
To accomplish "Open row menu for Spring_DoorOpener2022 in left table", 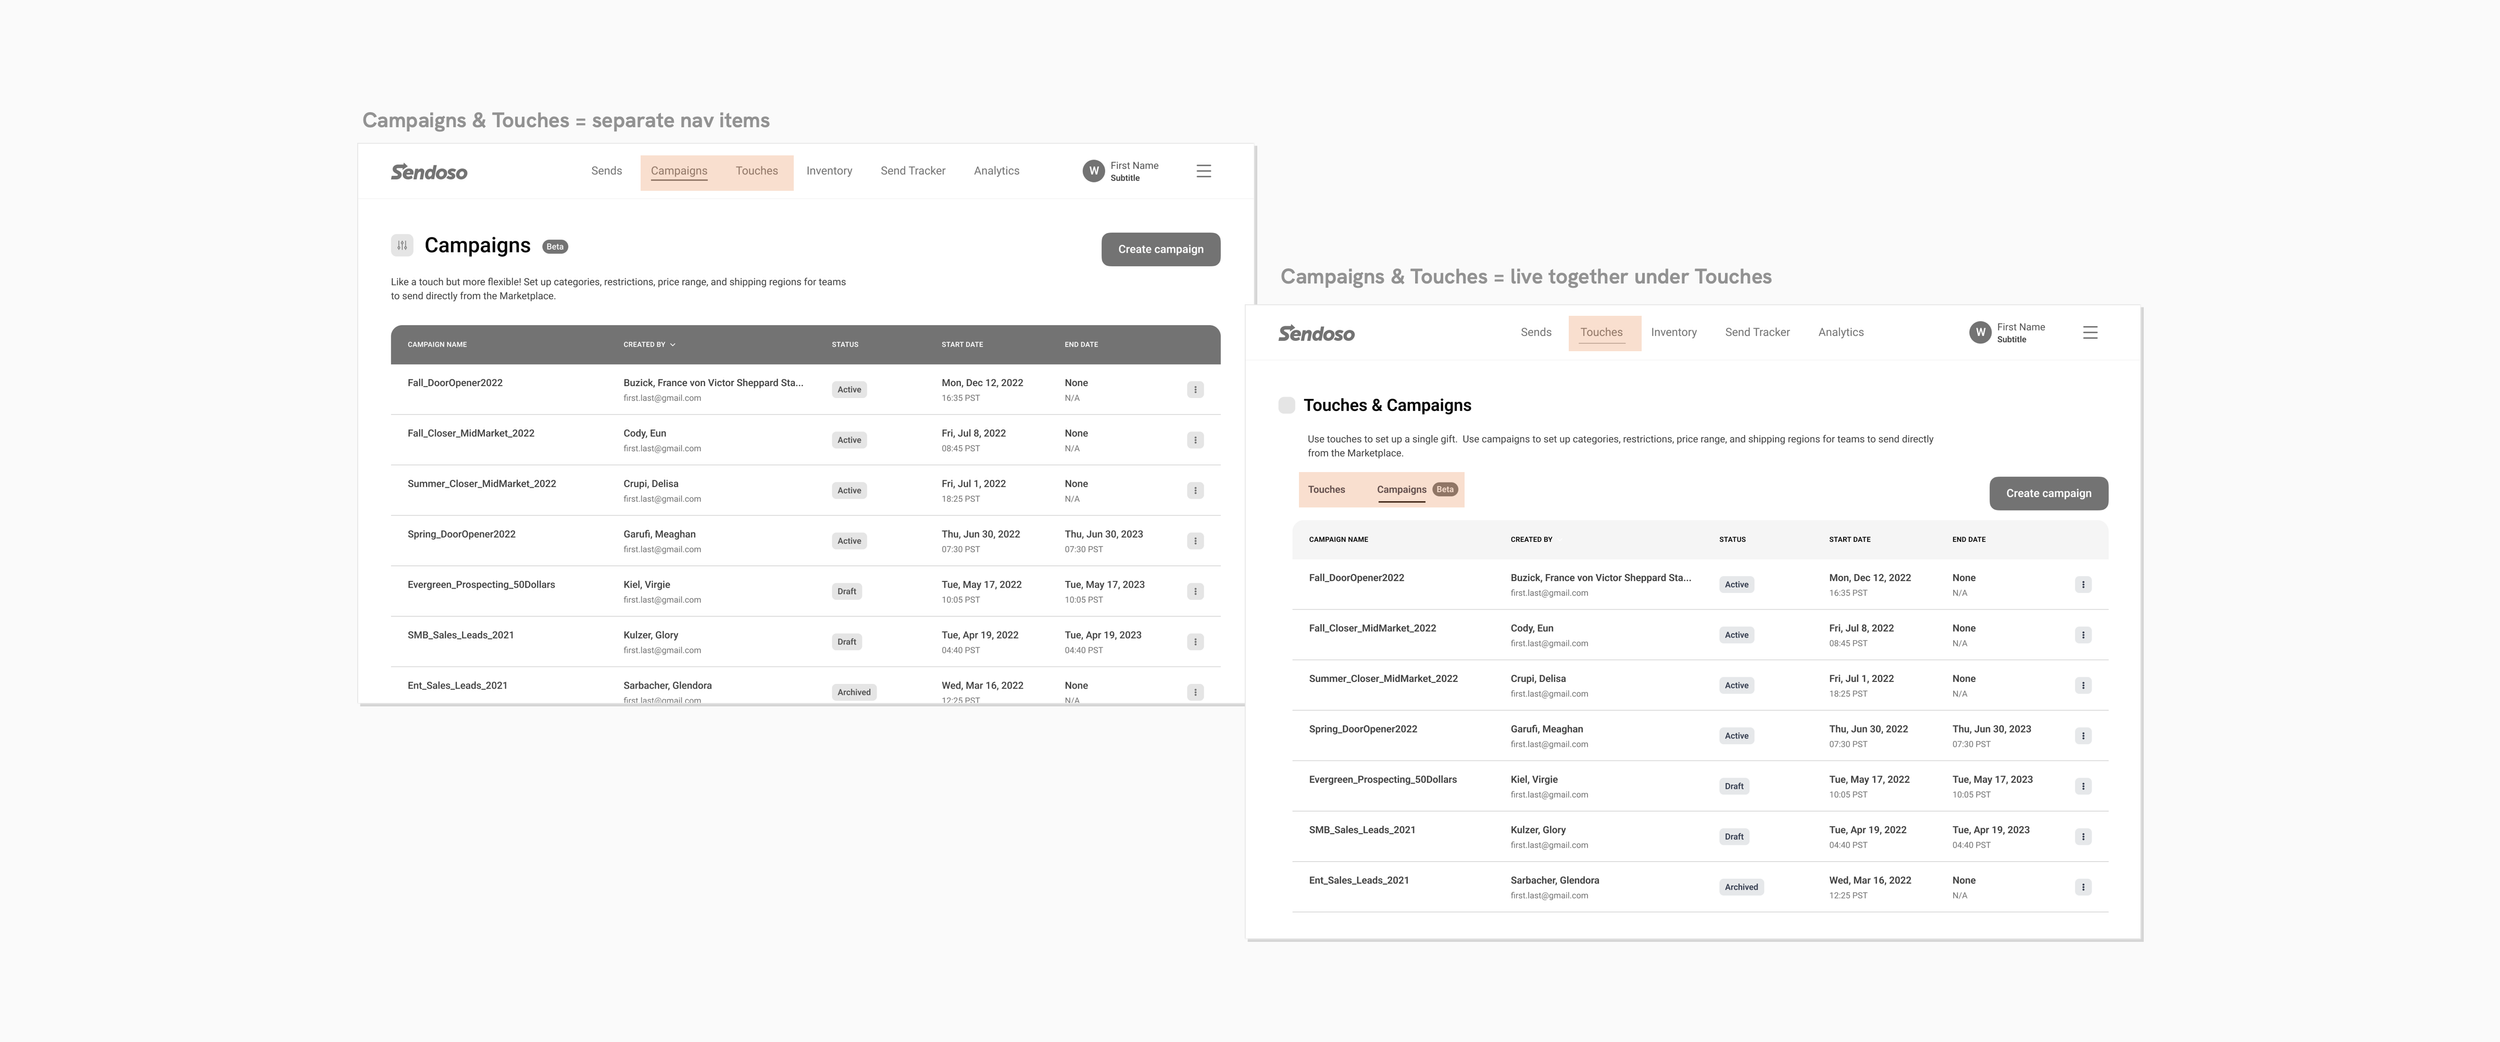I will pos(1195,541).
